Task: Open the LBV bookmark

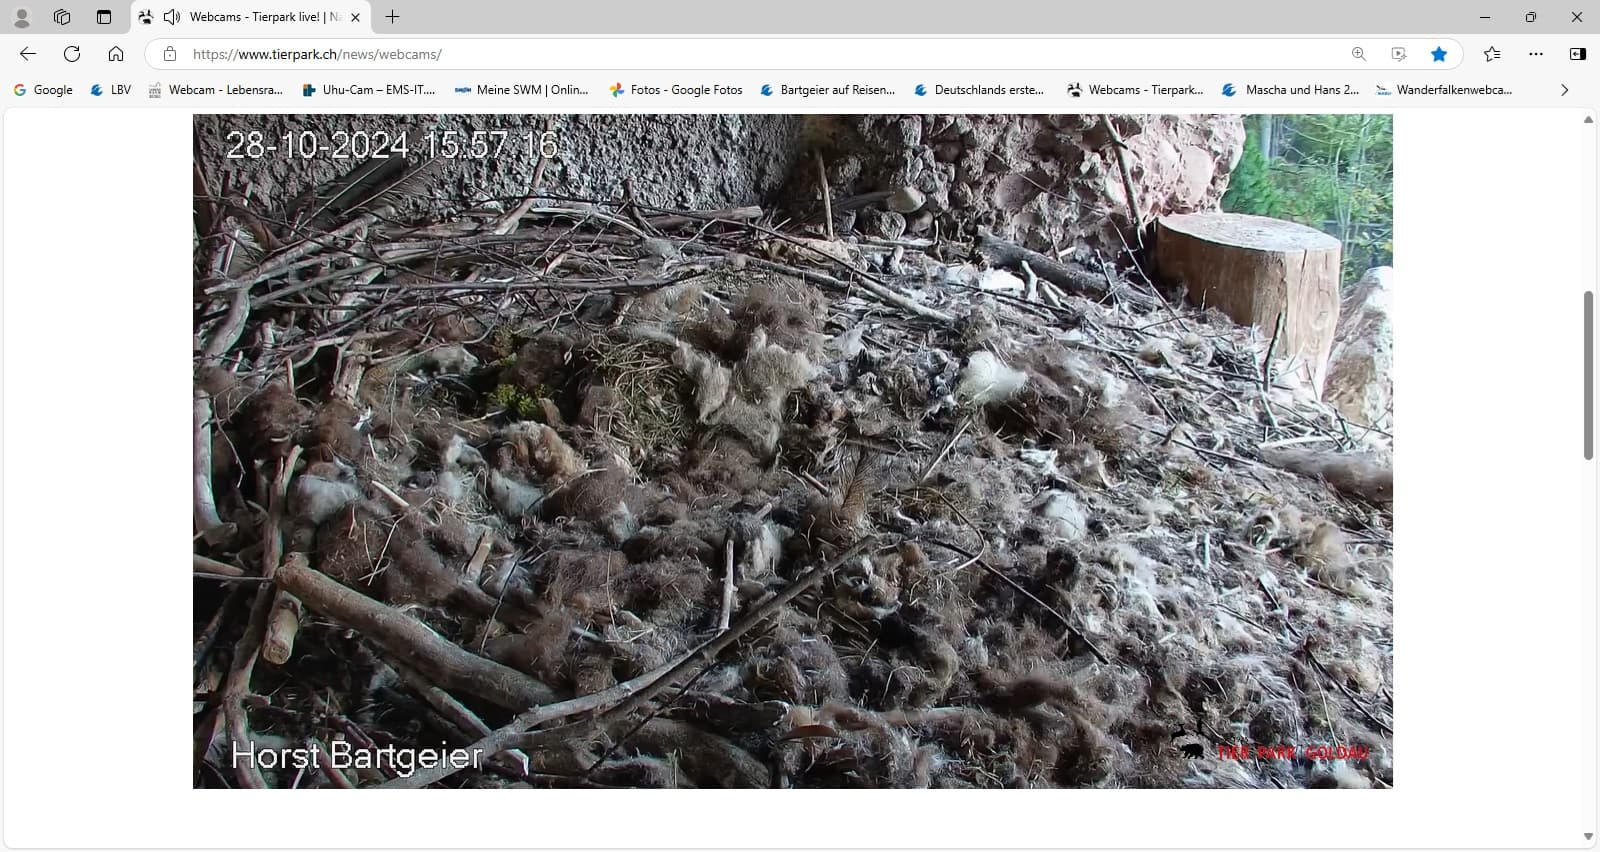Action: point(111,90)
